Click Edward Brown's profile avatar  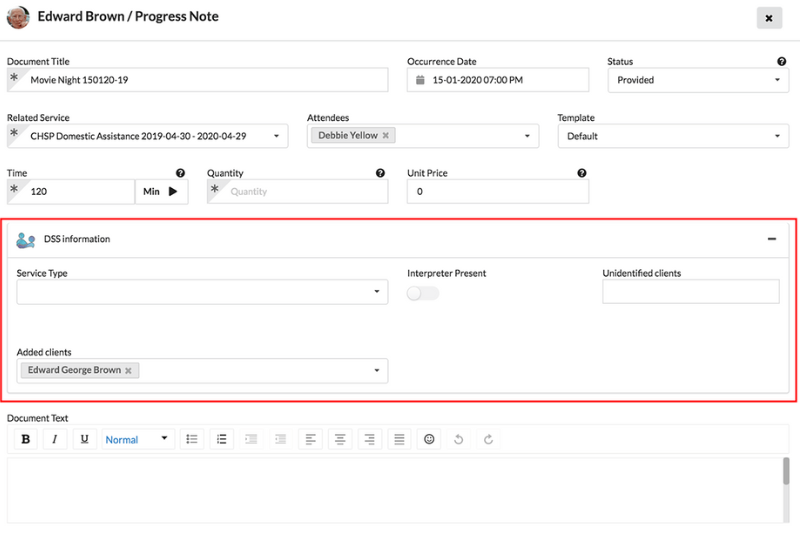pyautogui.click(x=18, y=17)
